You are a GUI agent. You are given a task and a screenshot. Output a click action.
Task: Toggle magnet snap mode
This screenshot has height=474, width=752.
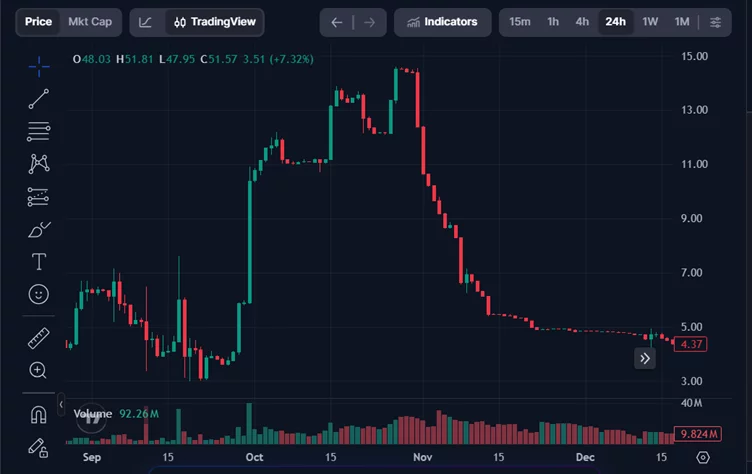(x=39, y=414)
